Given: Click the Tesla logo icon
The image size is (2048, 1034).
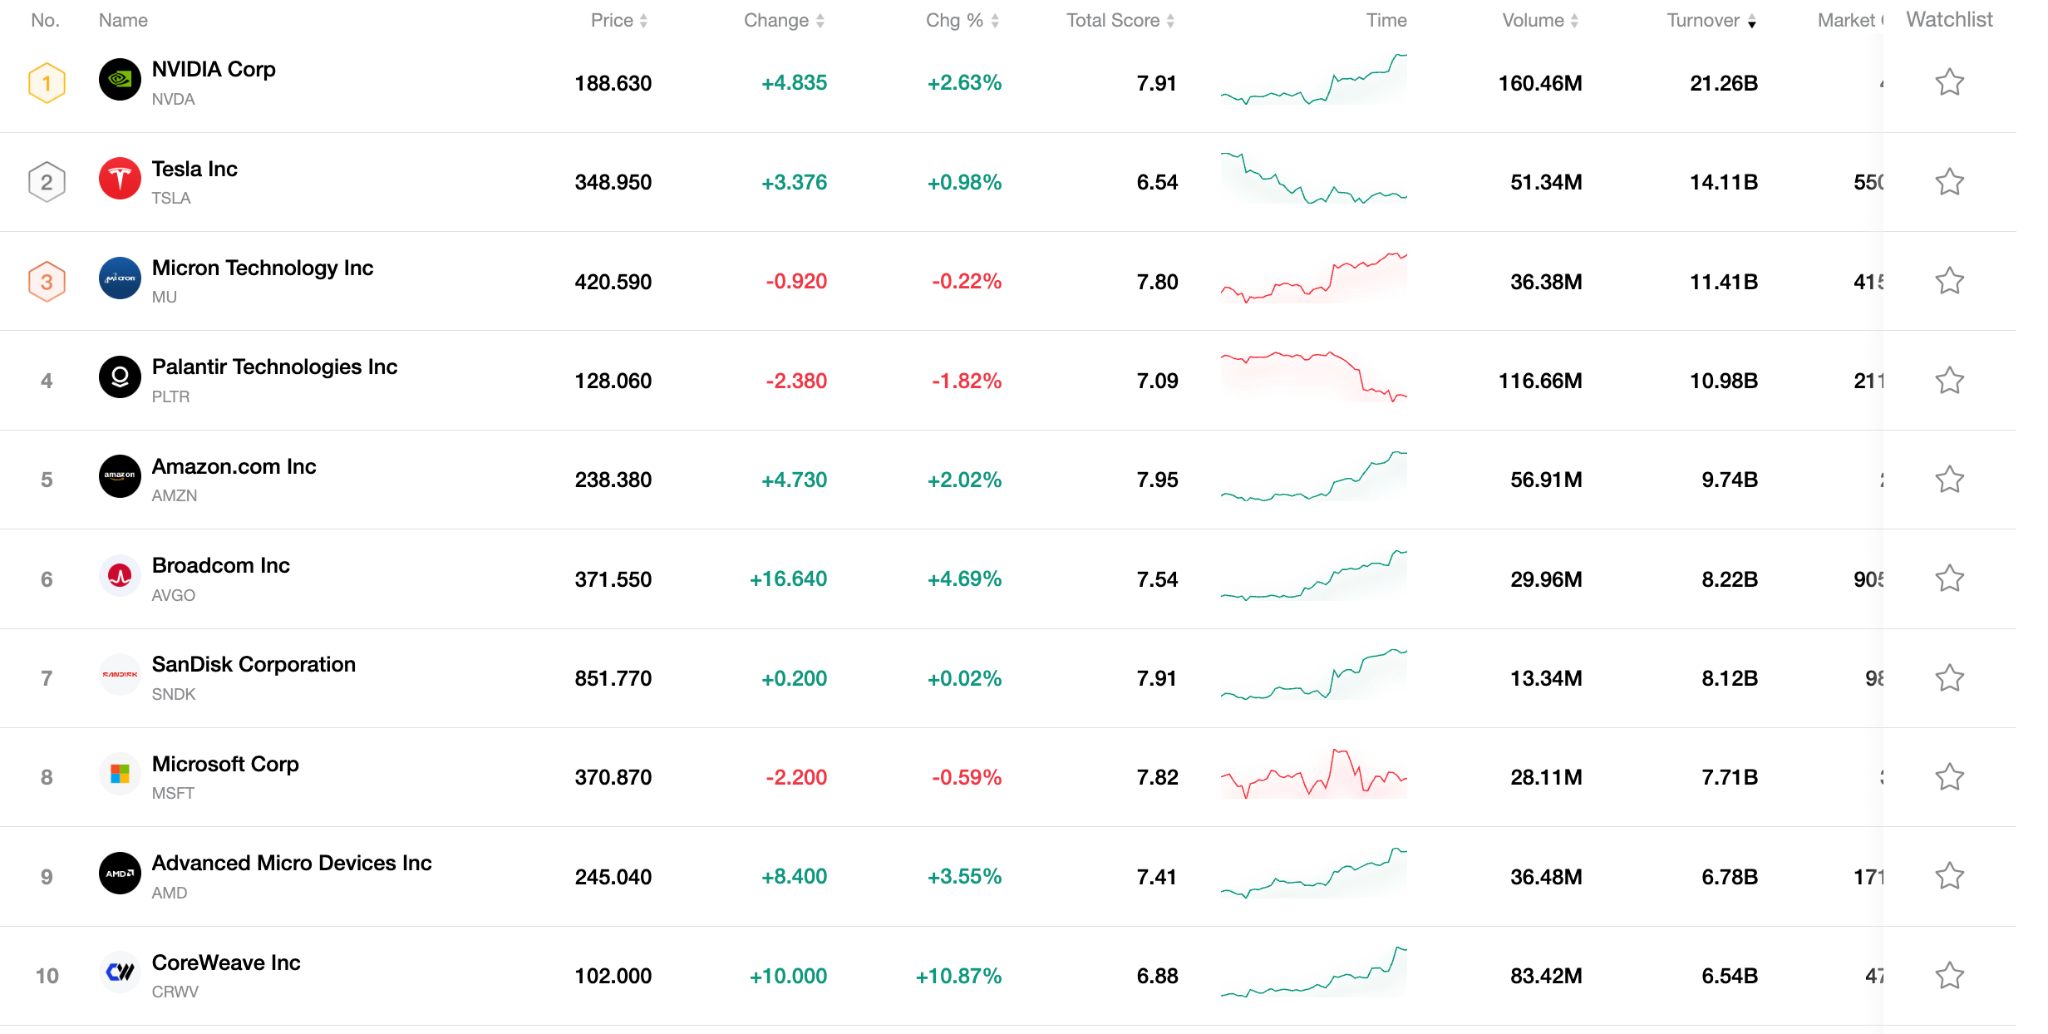Looking at the screenshot, I should pos(119,181).
